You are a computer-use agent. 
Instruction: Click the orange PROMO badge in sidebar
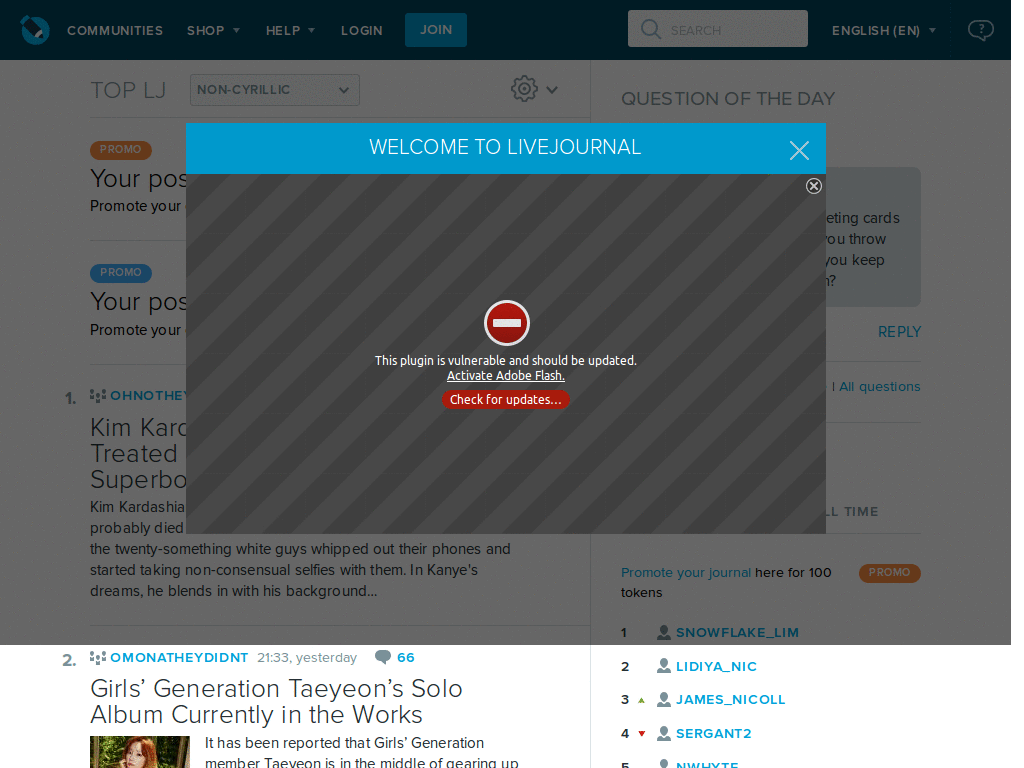(x=889, y=573)
